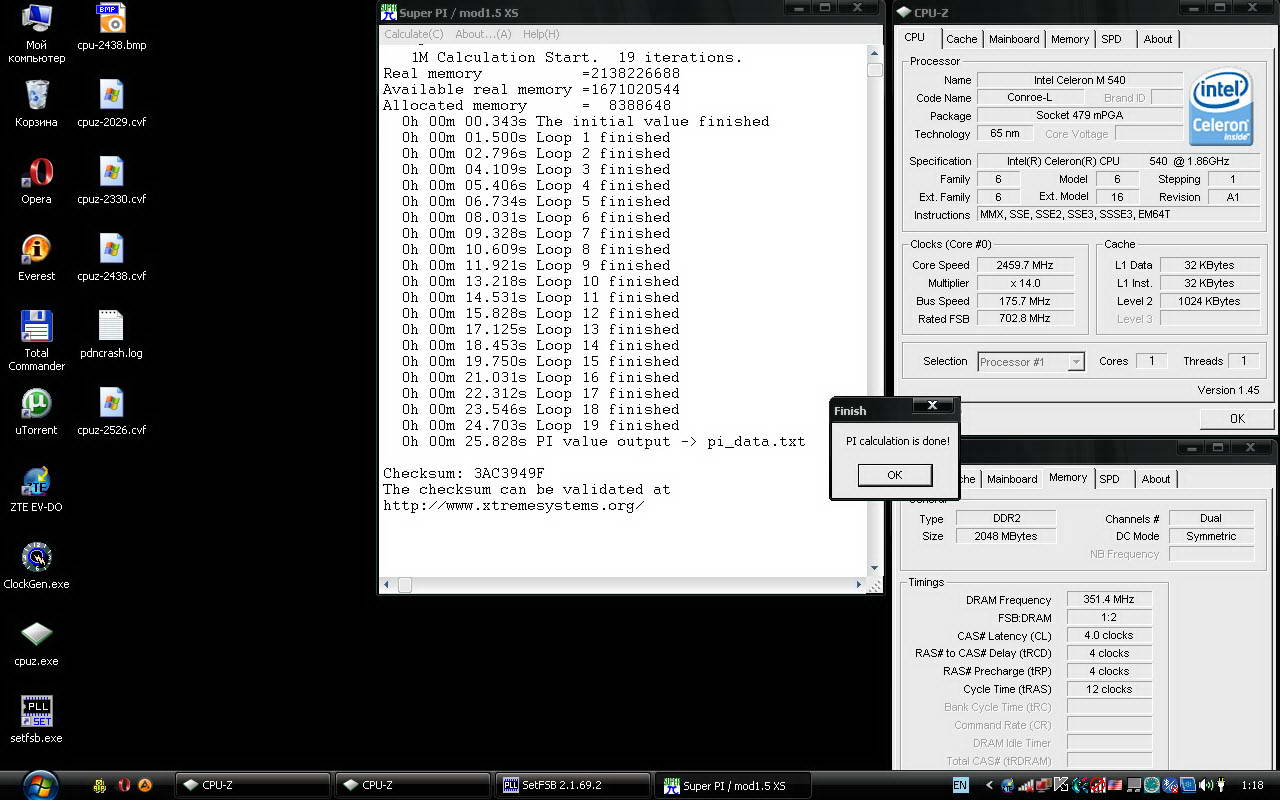
Task: Launch uTorrent from desktop
Action: coord(36,412)
